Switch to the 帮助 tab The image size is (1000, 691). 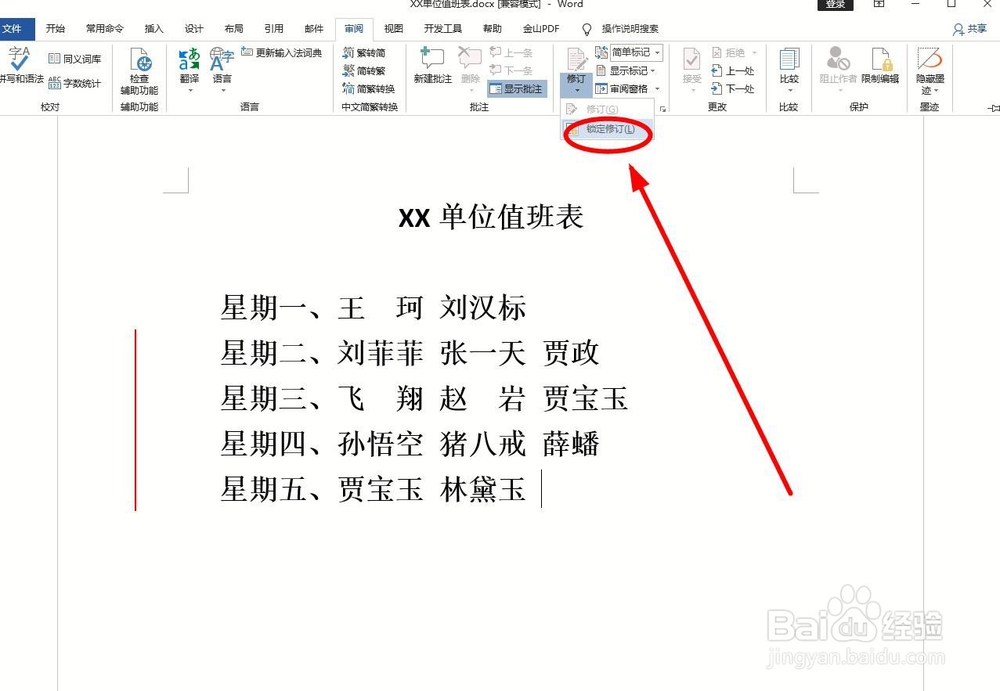[492, 29]
